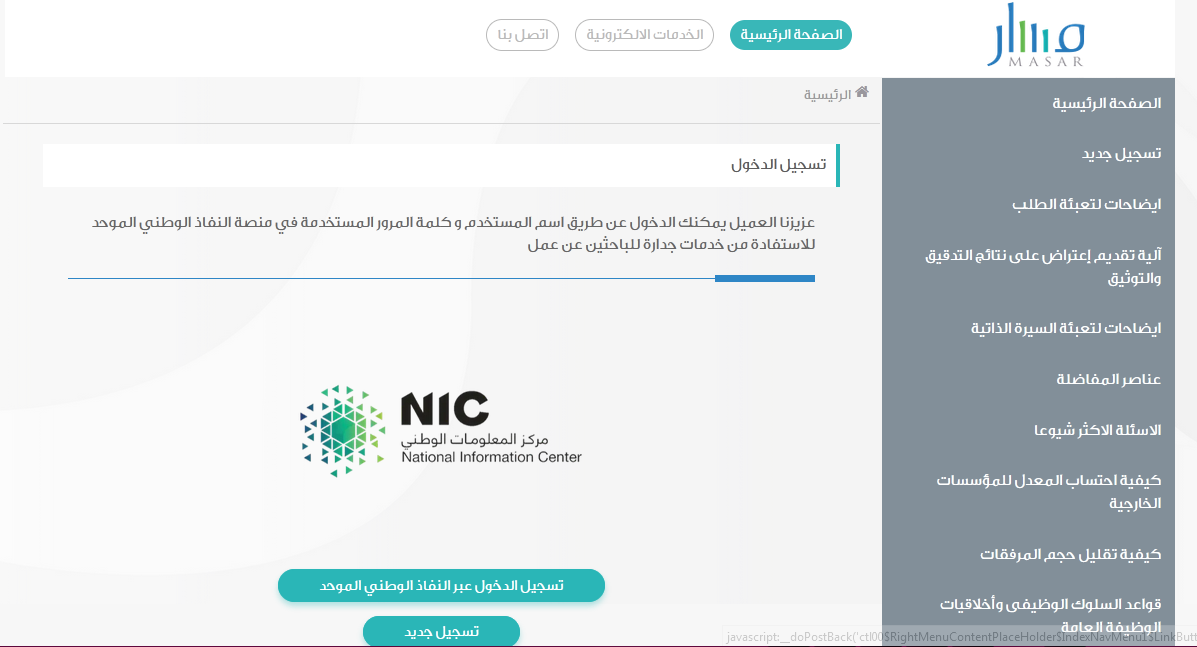The height and width of the screenshot is (647, 1197).
Task: Open ايضاحات لتعبئة السيرة الذاتية sidebar item
Action: (1066, 328)
